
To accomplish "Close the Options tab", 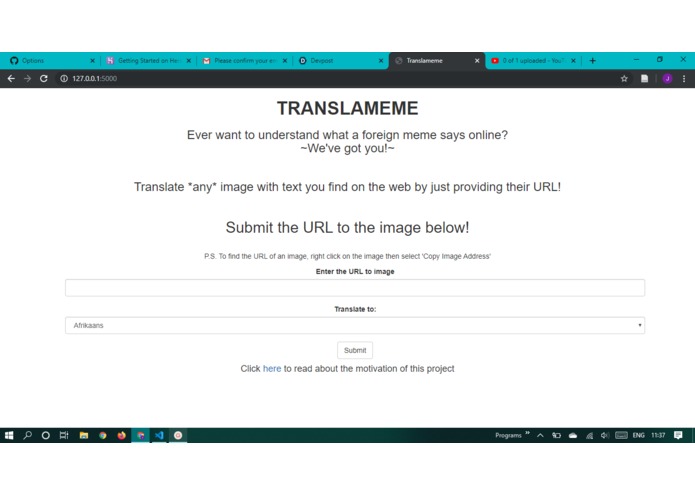I will click(x=92, y=61).
